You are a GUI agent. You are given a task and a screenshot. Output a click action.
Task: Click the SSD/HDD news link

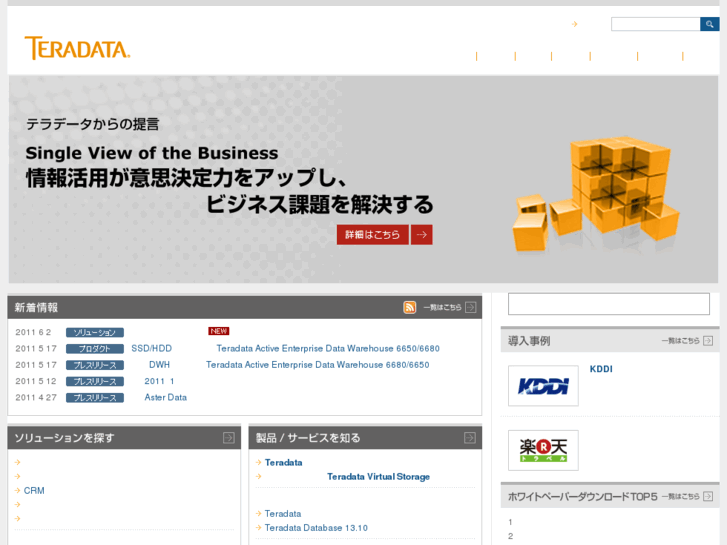click(152, 348)
